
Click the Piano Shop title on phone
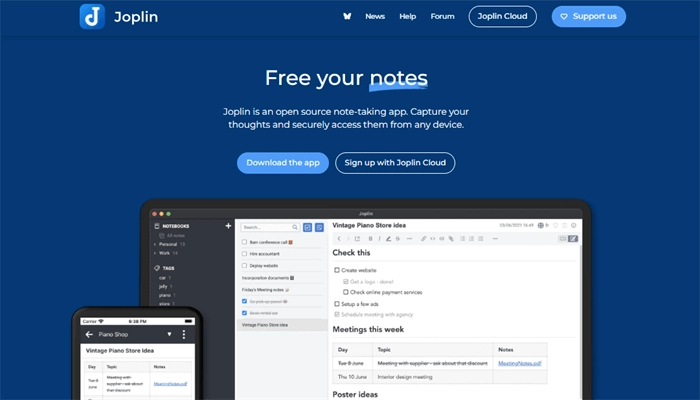[113, 334]
